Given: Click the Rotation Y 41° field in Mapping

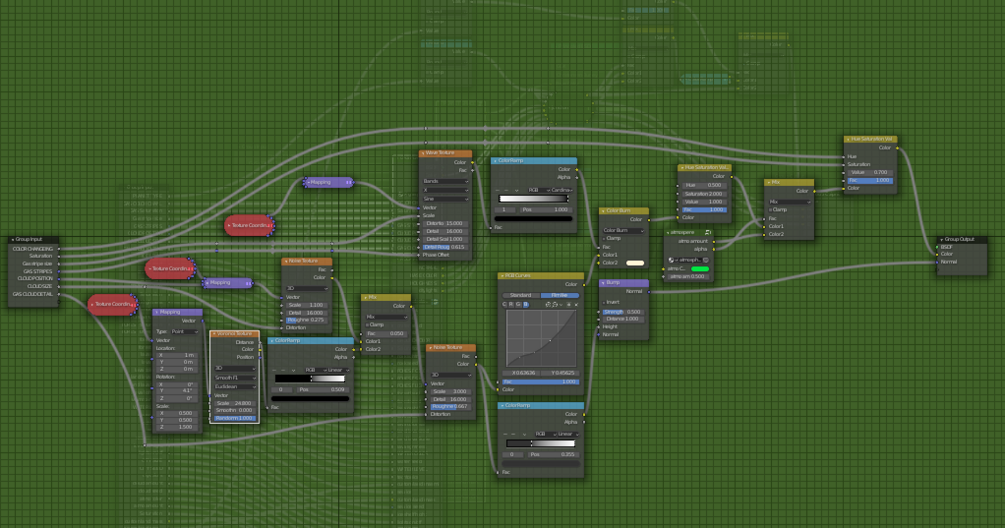Looking at the screenshot, I should (x=178, y=391).
